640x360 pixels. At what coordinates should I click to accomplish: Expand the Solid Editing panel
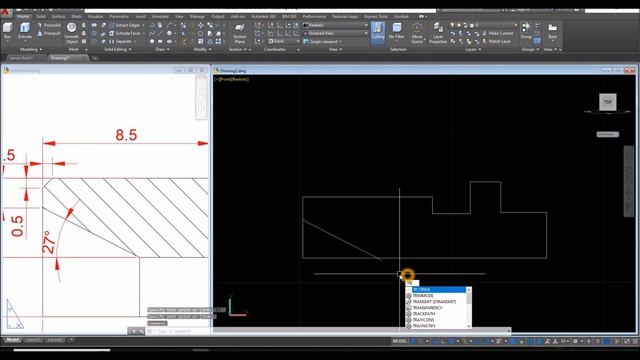tap(118, 49)
